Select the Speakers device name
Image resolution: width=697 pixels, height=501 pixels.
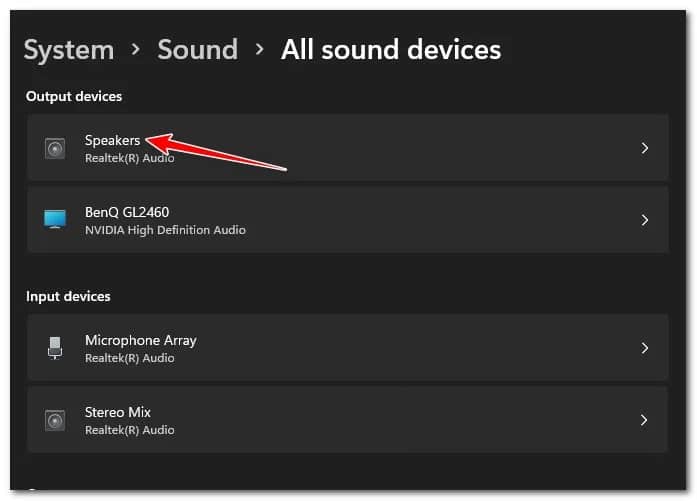tap(112, 141)
